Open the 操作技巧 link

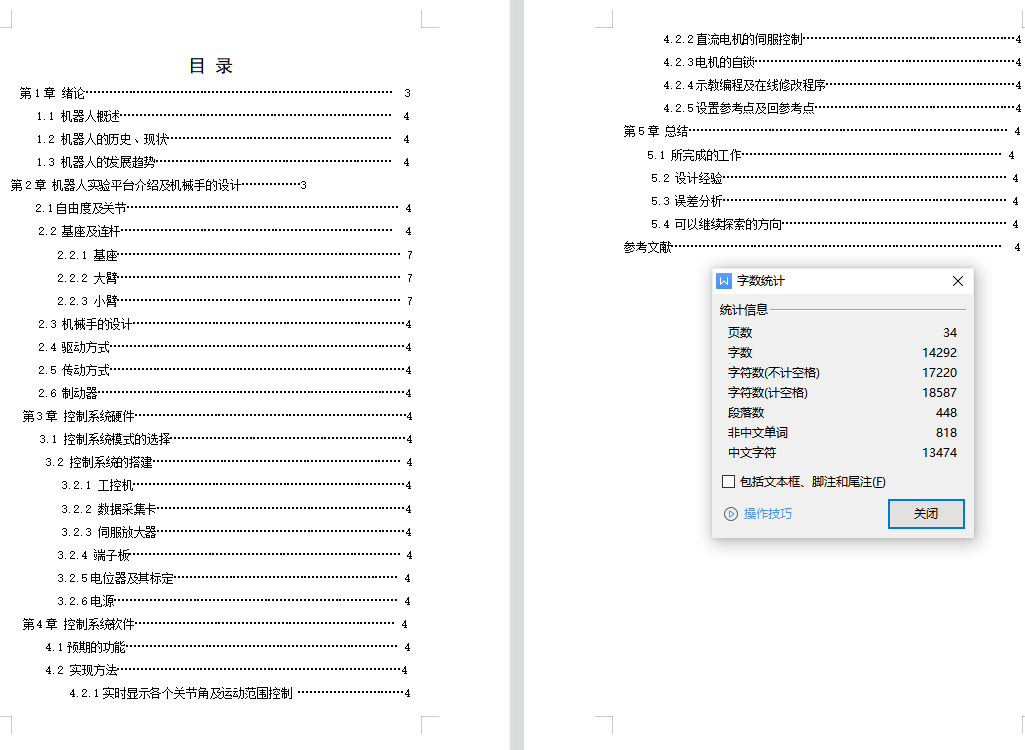(x=767, y=514)
